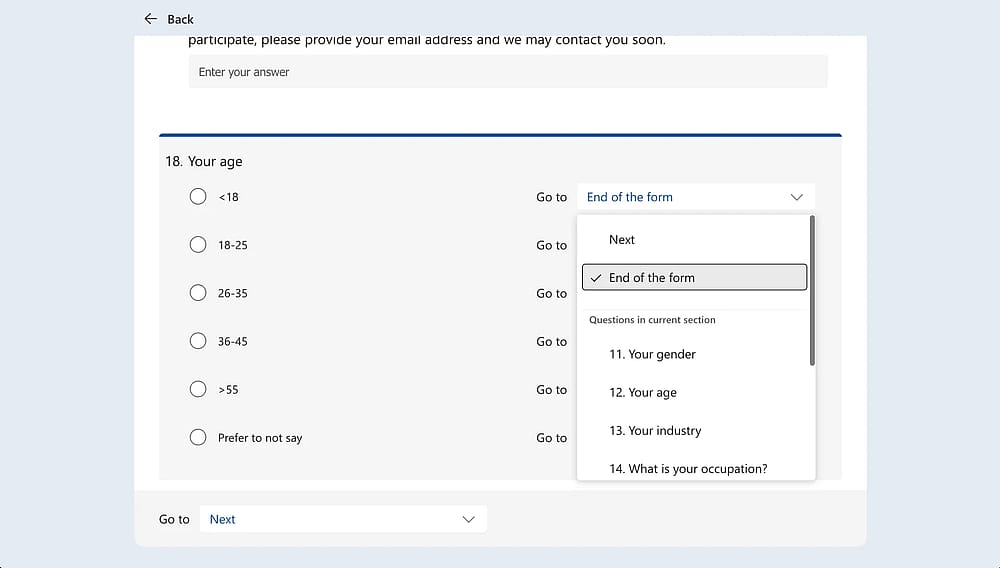Branch to 11. Your gender
The image size is (1000, 568).
coord(695,354)
